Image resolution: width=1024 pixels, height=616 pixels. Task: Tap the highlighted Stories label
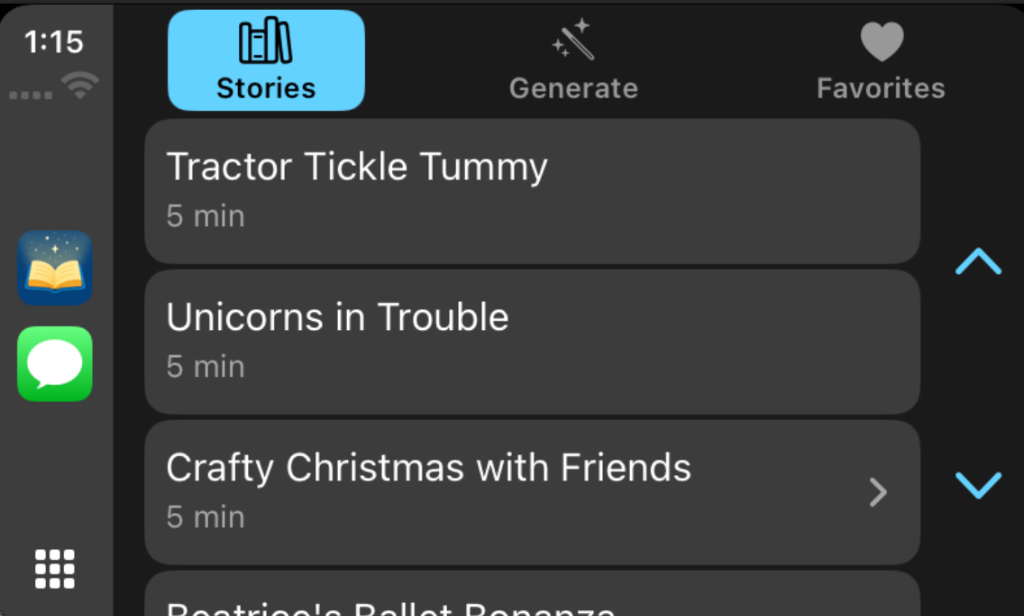265,87
